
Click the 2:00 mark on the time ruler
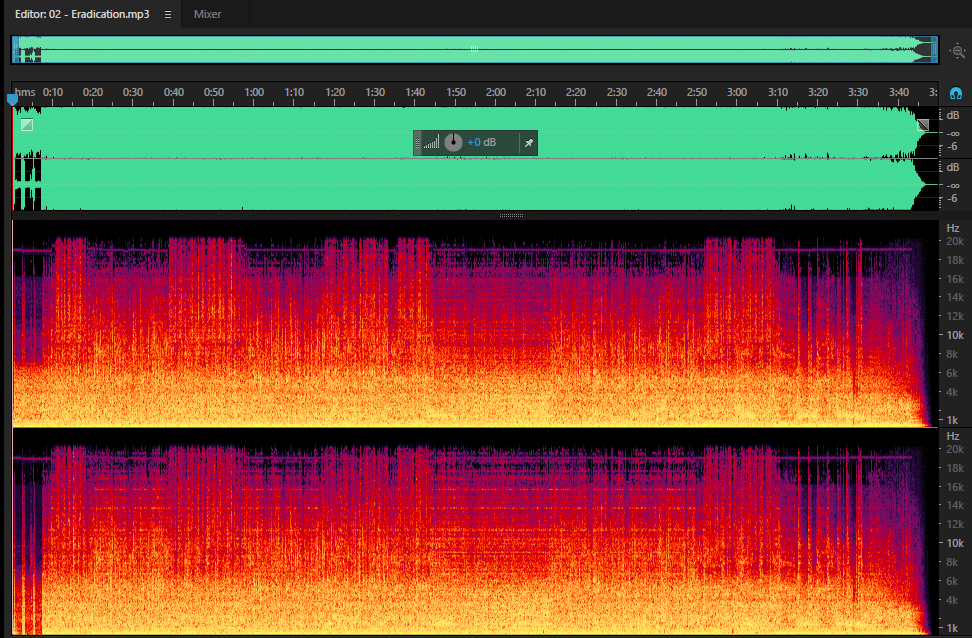tap(496, 92)
